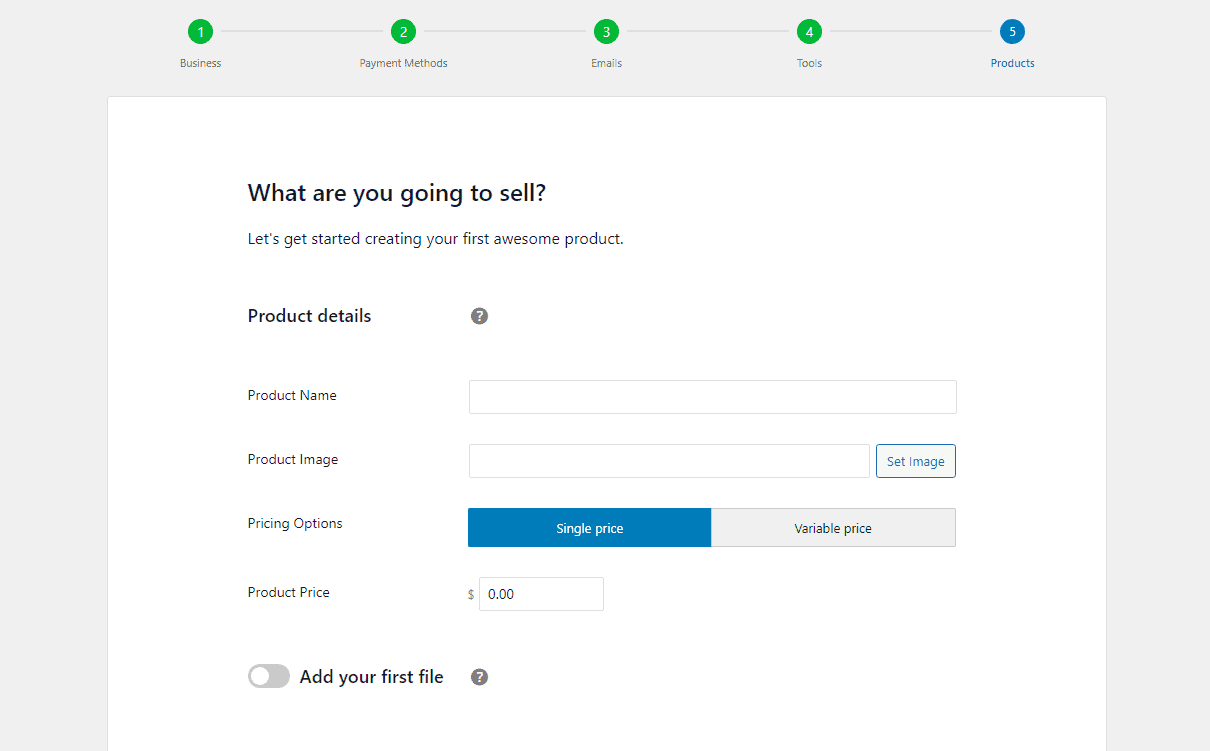Open help icon beside Add your first file
Screen dimensions: 1210x751
(x=480, y=677)
